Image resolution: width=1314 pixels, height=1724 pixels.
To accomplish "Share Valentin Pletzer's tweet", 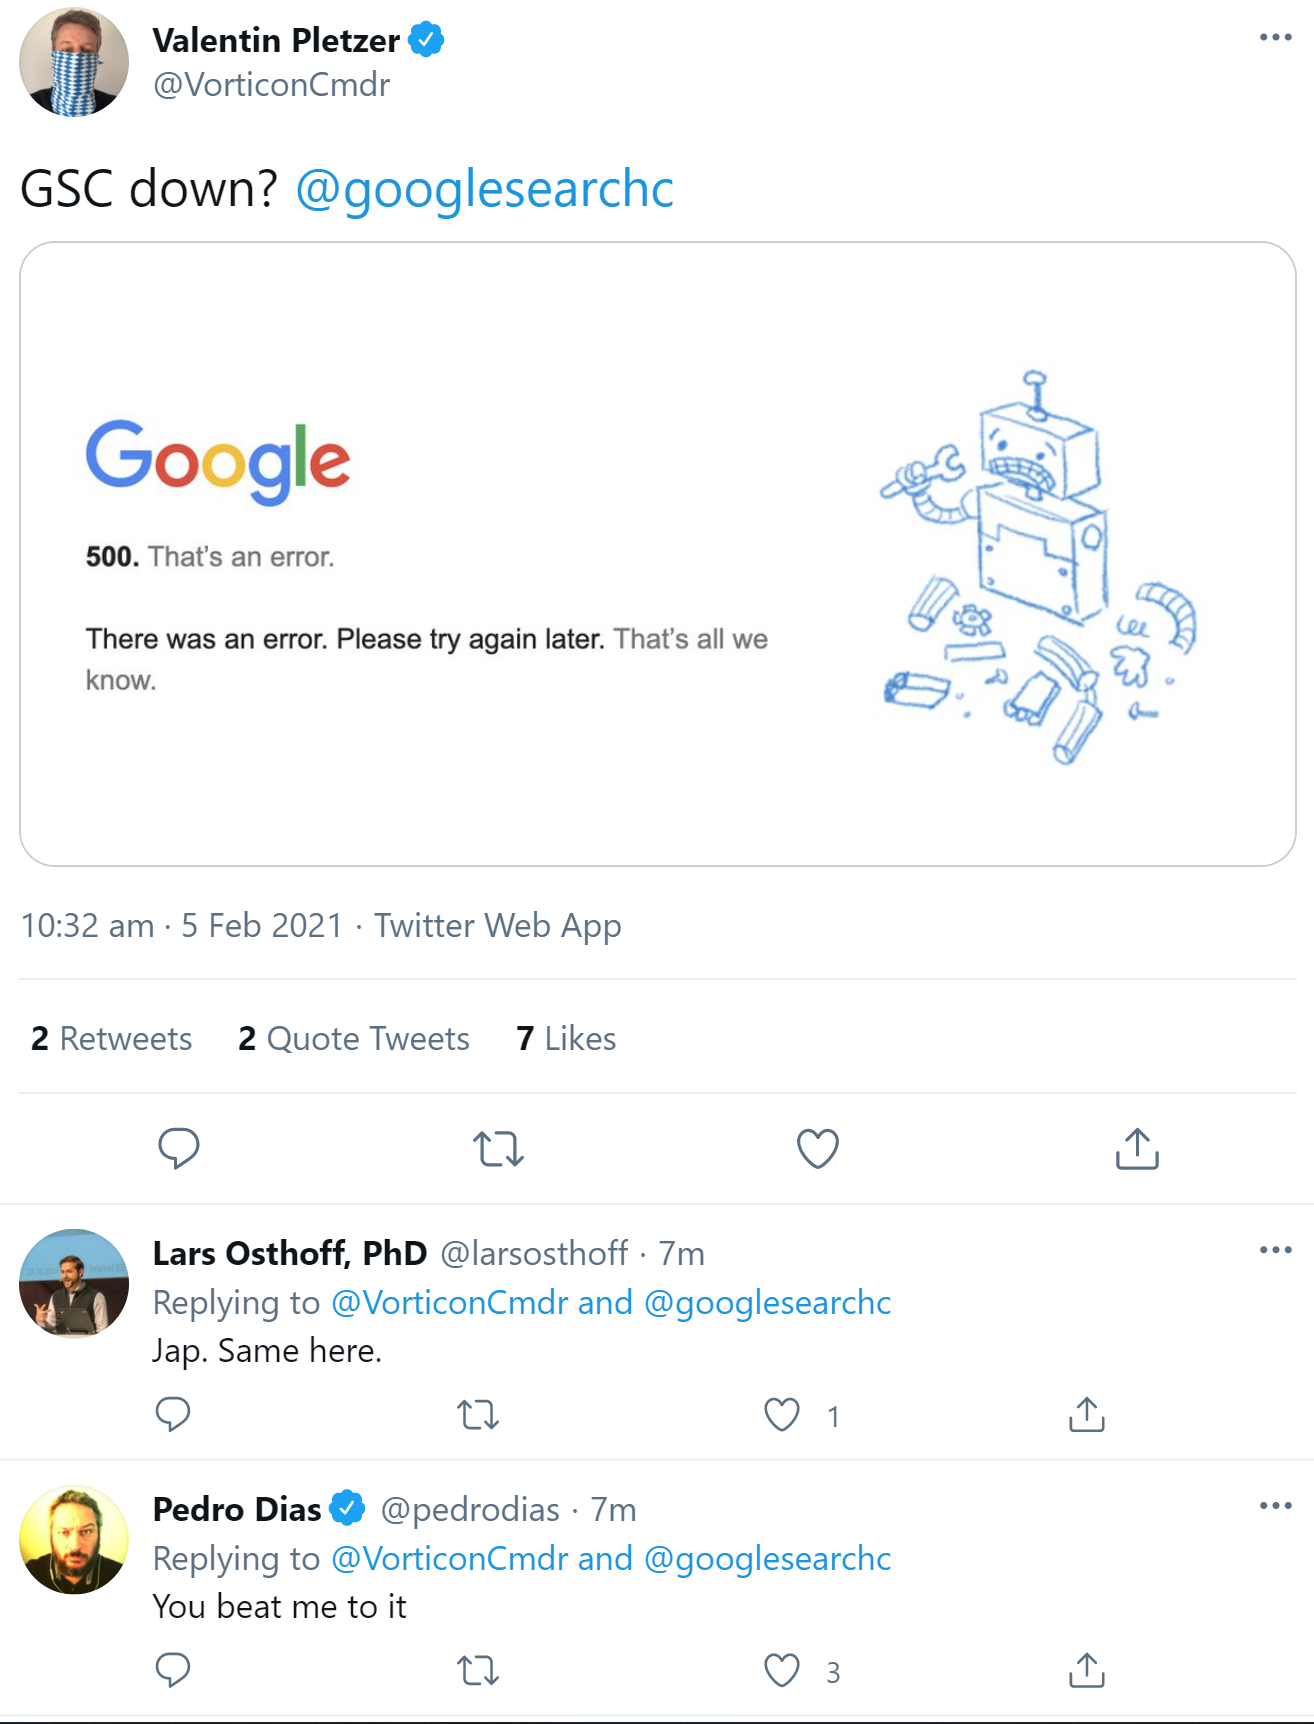I will pyautogui.click(x=1136, y=1148).
